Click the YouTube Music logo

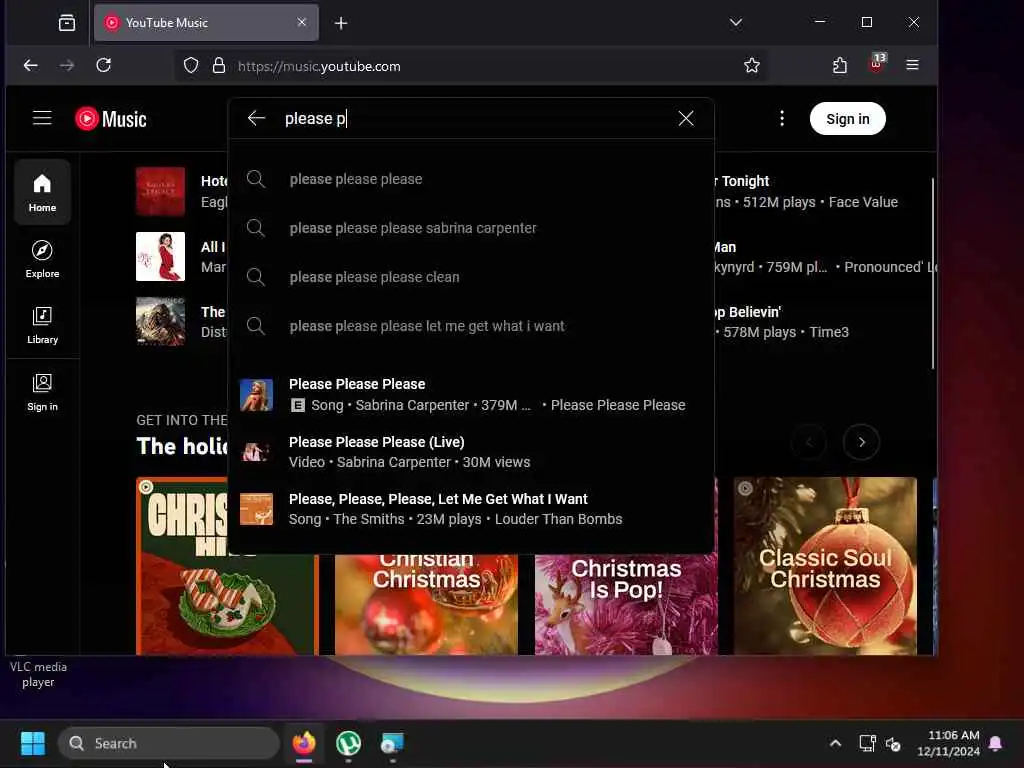click(x=111, y=119)
